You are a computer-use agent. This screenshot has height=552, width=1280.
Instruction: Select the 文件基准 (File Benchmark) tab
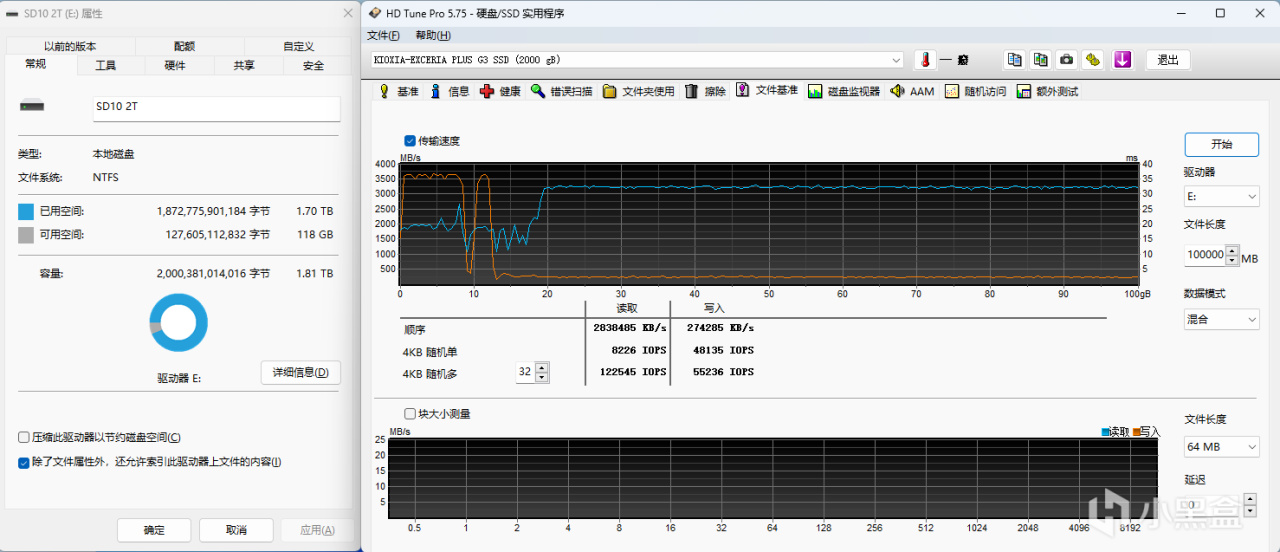767,90
